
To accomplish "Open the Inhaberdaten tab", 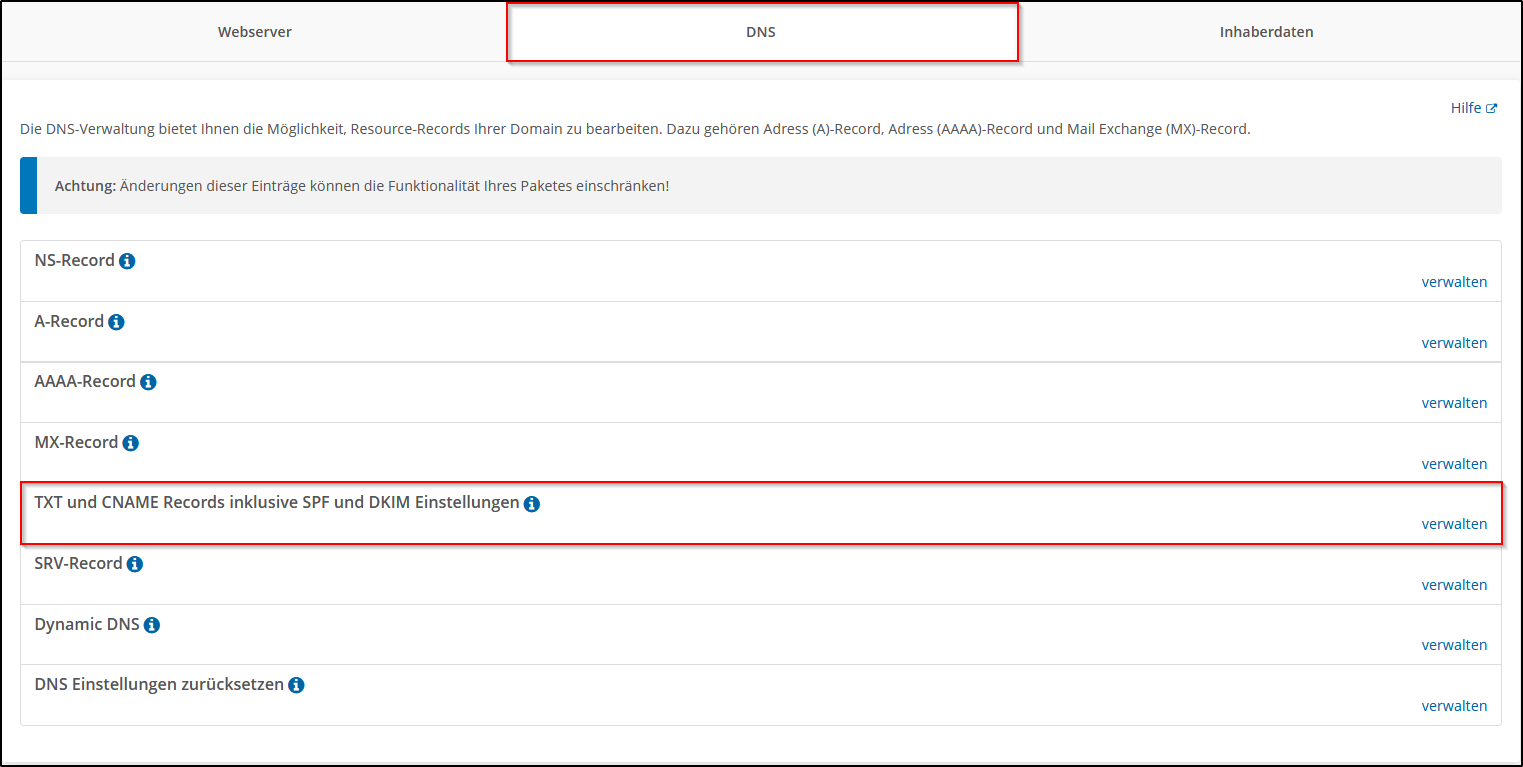I will (1266, 32).
